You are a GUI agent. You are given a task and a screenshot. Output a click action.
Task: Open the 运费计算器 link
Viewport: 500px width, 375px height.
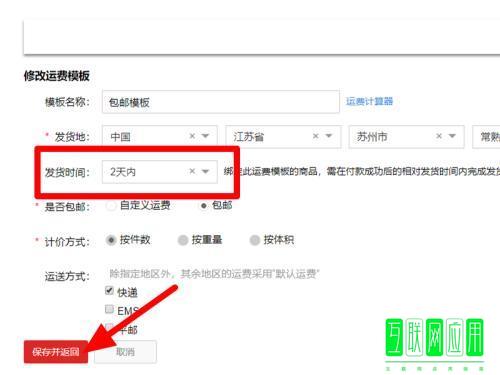(x=369, y=101)
